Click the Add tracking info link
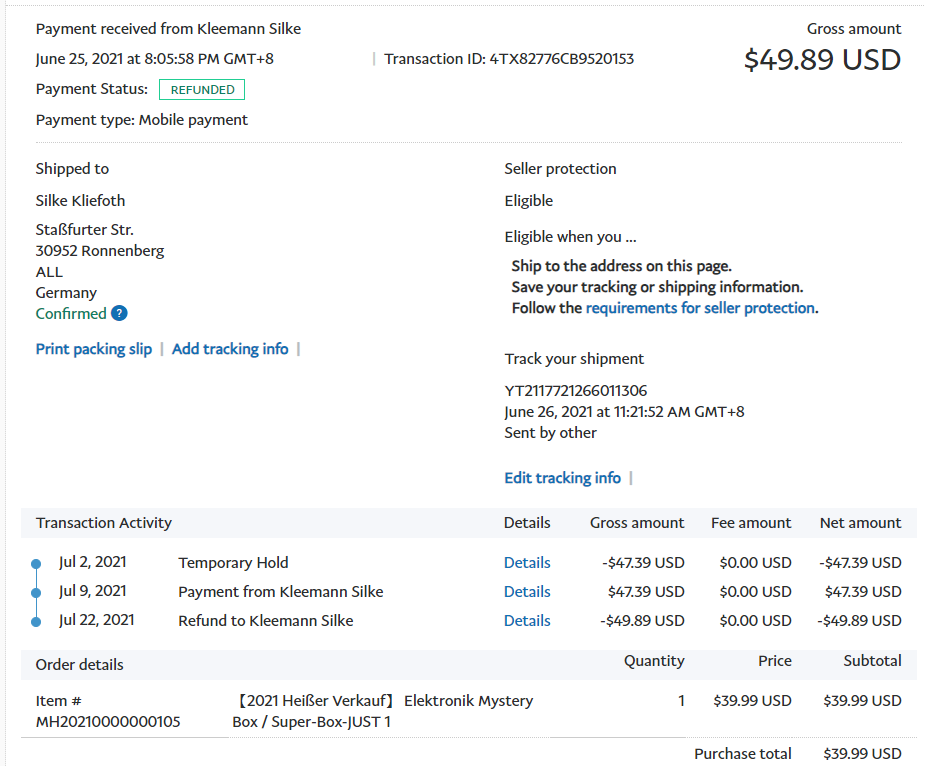 pos(230,349)
